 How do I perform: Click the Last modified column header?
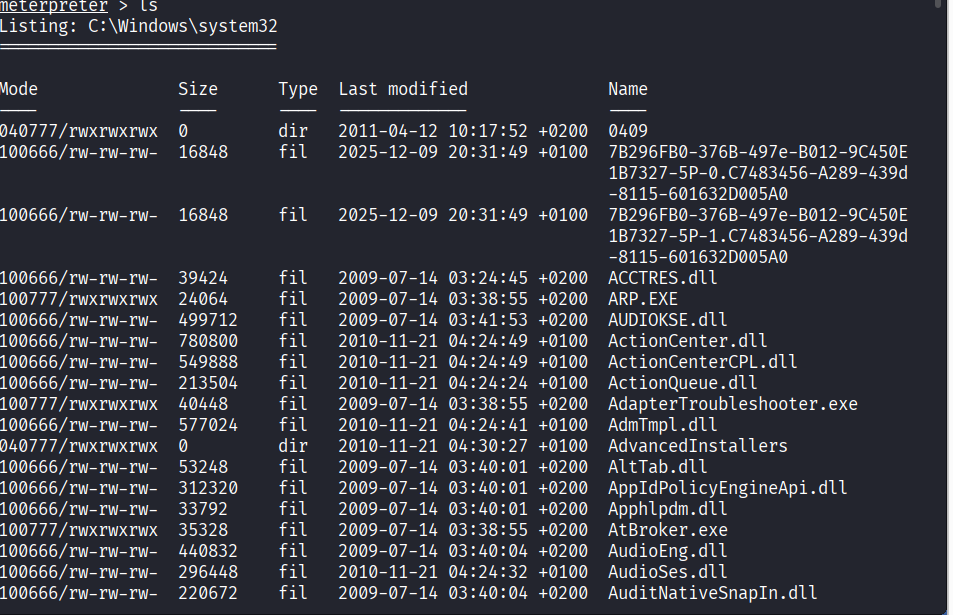[x=402, y=89]
